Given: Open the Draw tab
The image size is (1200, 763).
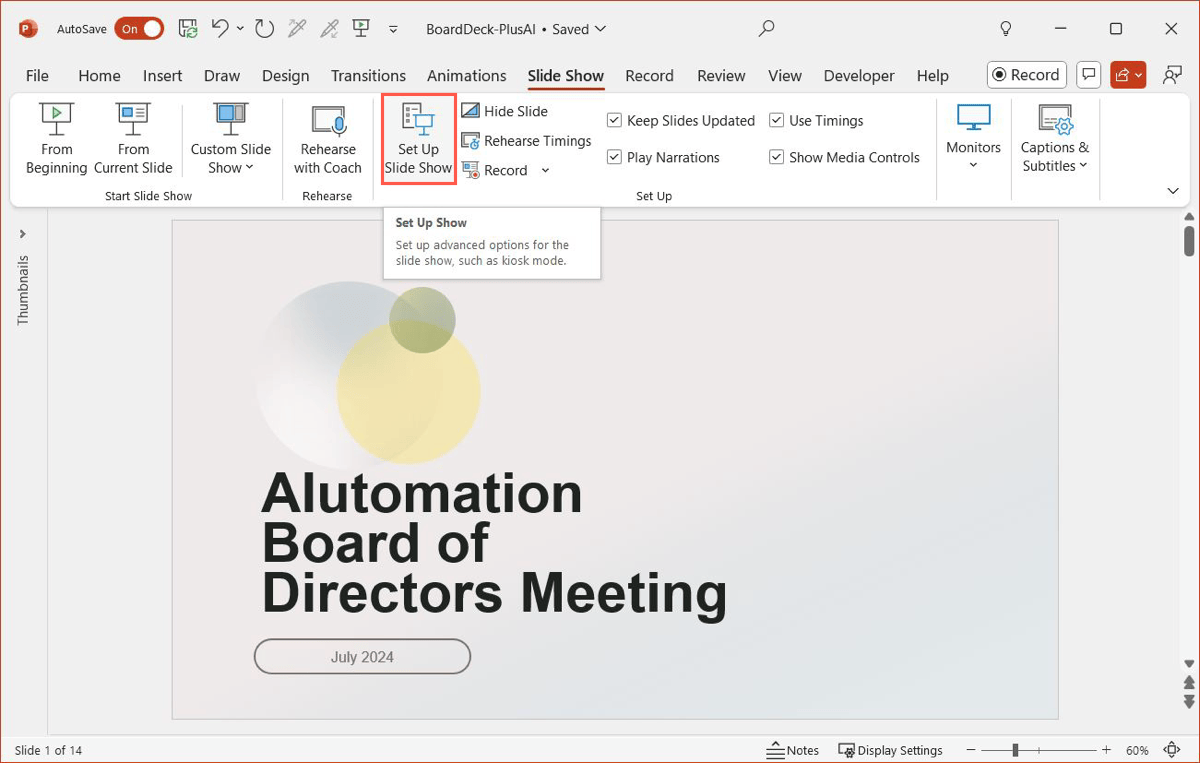Looking at the screenshot, I should pyautogui.click(x=222, y=76).
